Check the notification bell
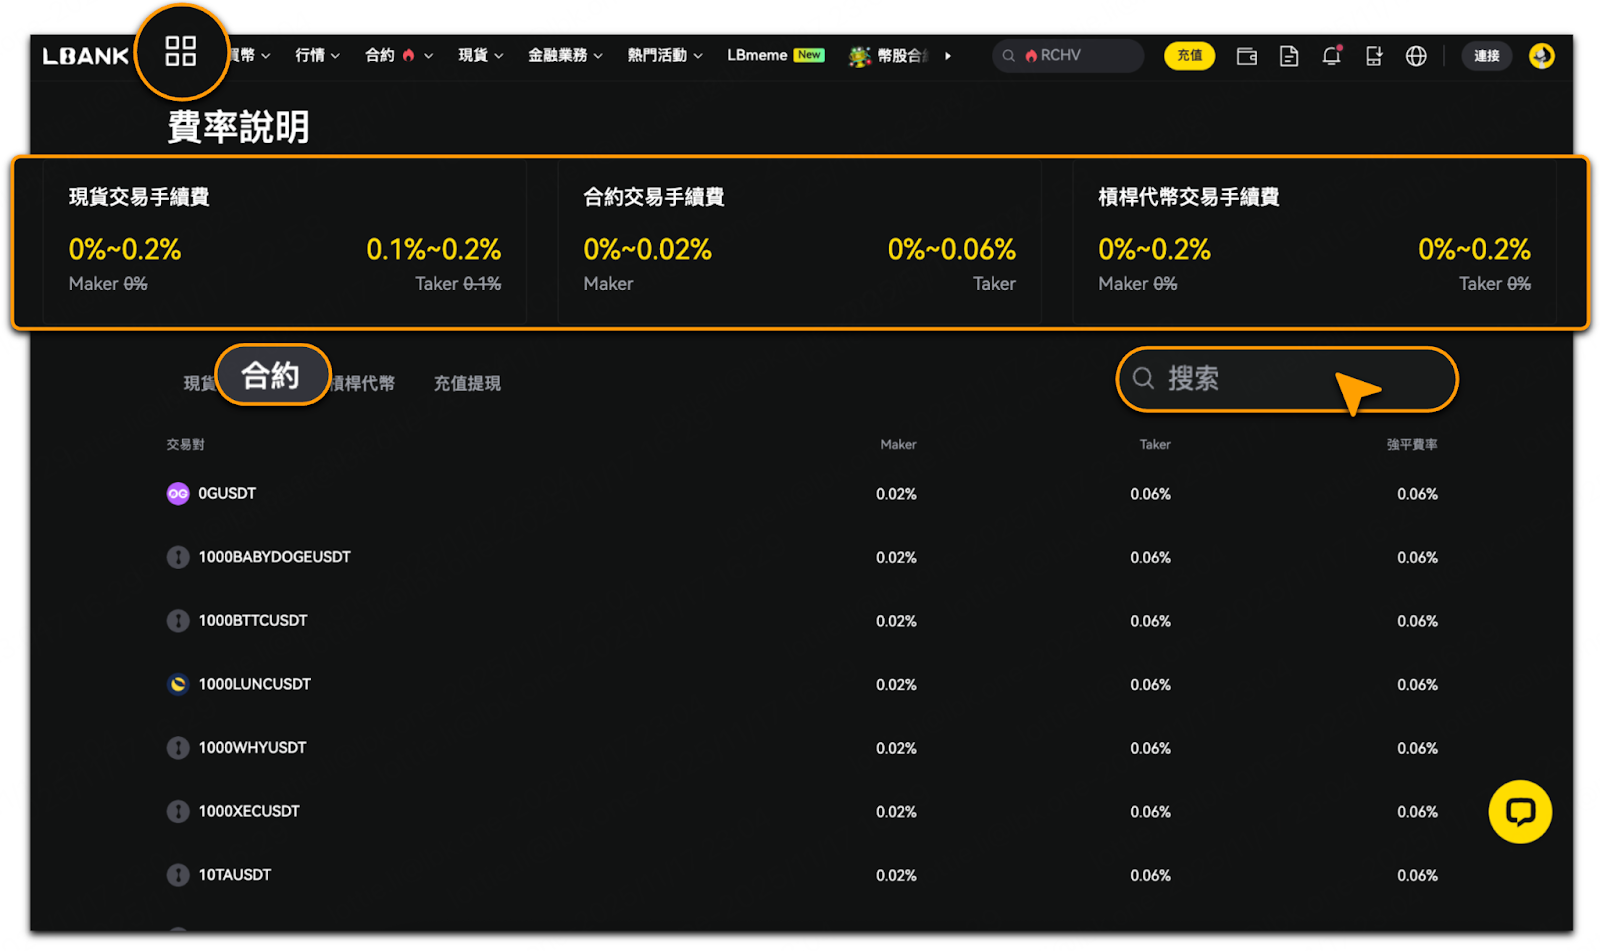The width and height of the screenshot is (1600, 951). (1331, 56)
